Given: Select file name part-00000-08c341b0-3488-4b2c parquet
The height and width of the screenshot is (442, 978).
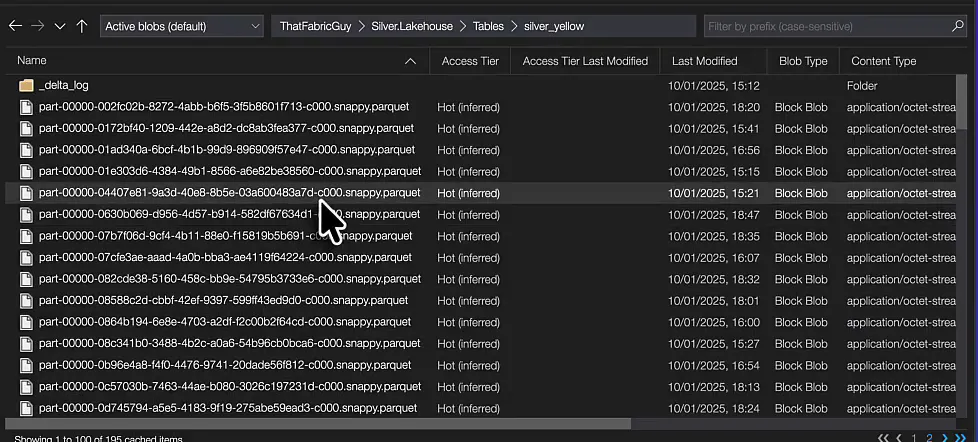Looking at the screenshot, I should coord(230,343).
